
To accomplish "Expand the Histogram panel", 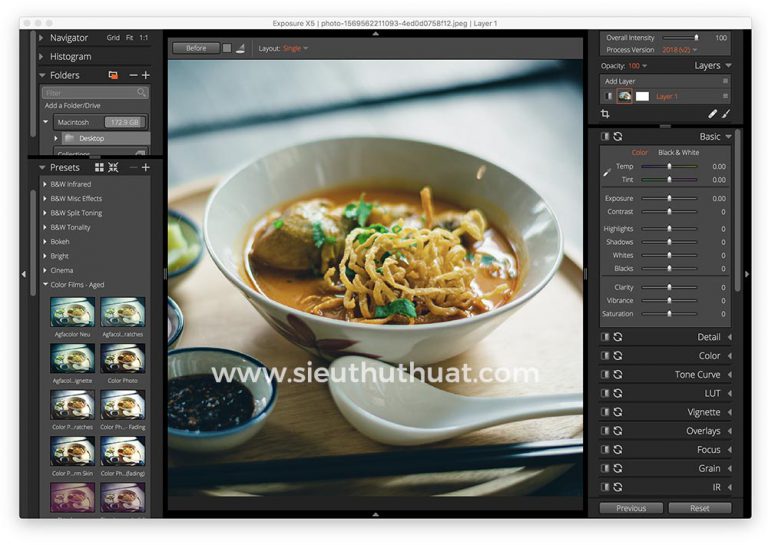I will click(x=42, y=56).
